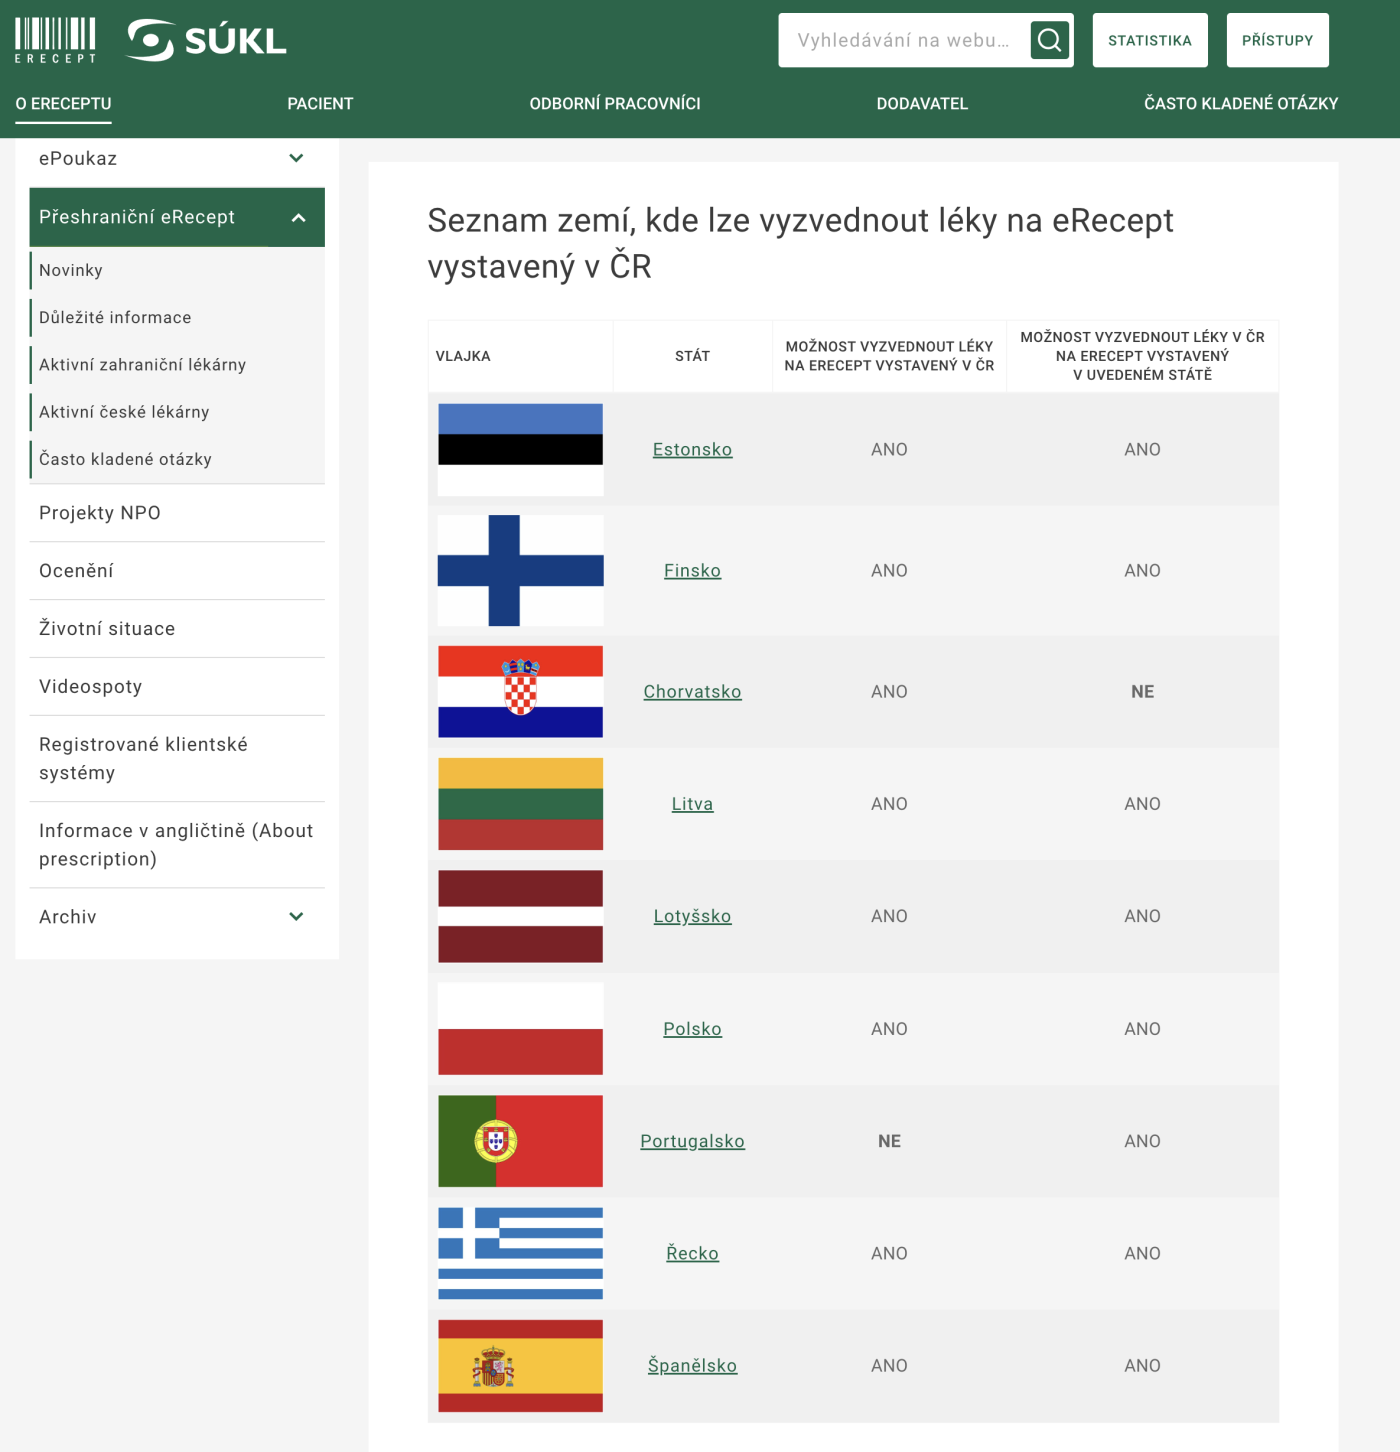Open Aktivní české lékárny sidebar item
1400x1452 pixels.
click(x=124, y=411)
